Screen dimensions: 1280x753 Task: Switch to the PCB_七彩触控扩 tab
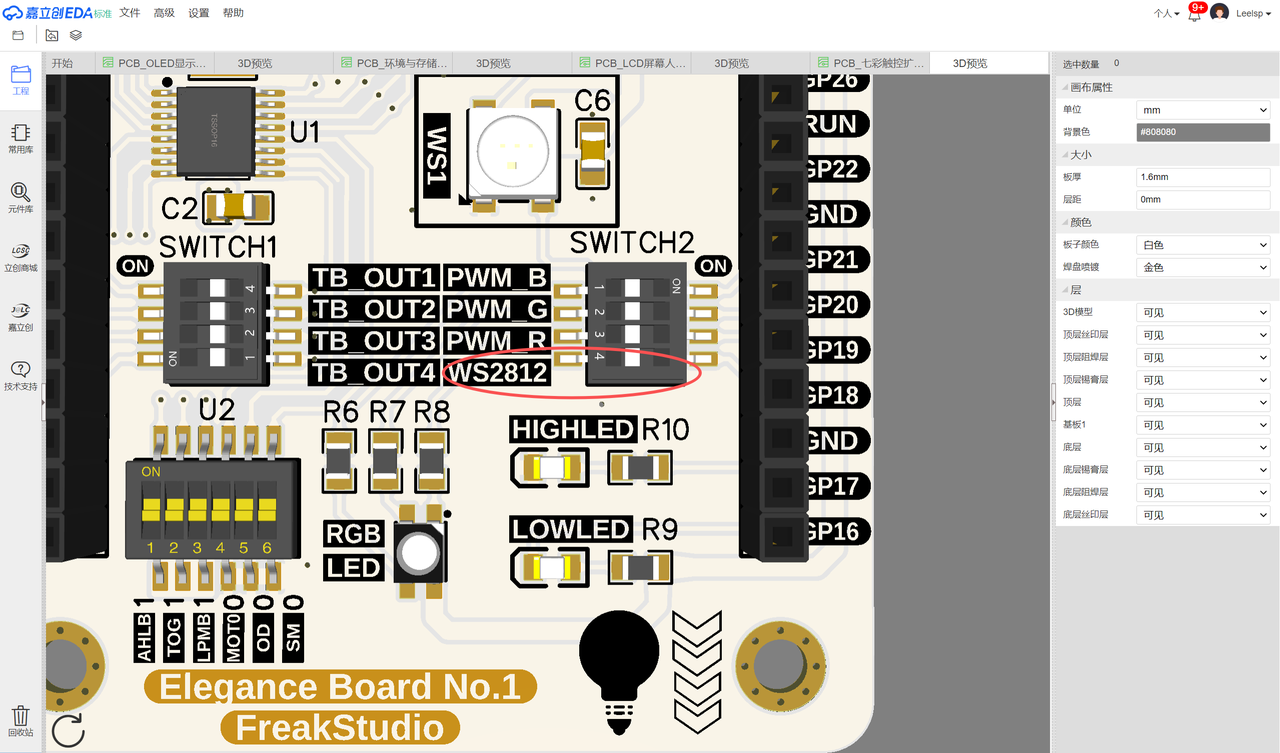tap(869, 63)
